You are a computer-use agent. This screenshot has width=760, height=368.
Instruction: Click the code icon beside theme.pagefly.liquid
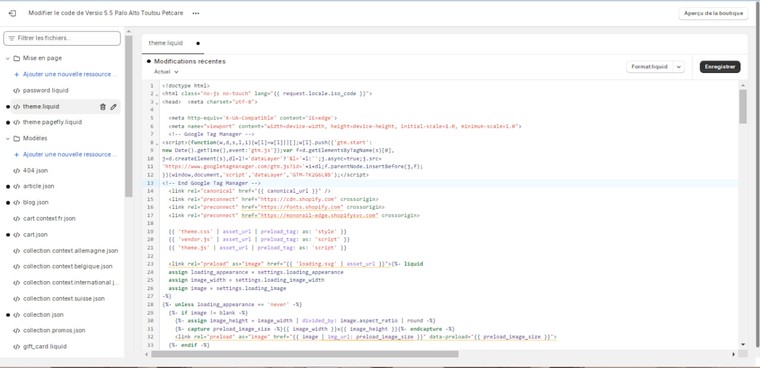pos(16,123)
